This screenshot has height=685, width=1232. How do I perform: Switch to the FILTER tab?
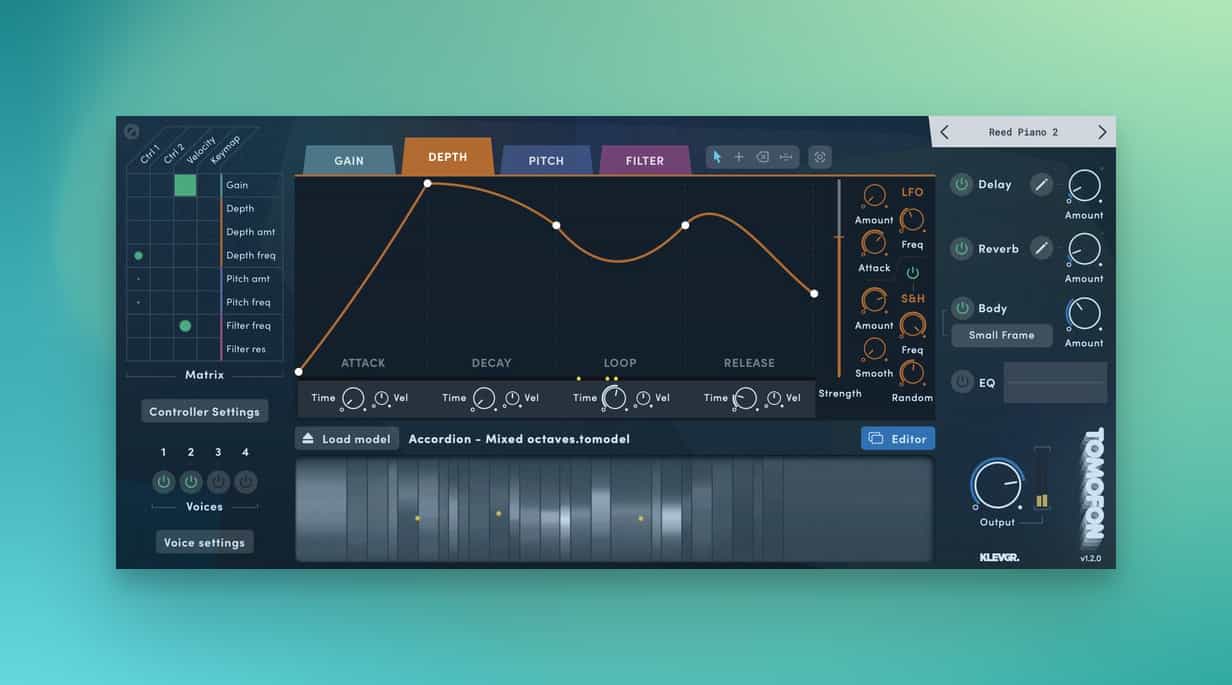645,160
